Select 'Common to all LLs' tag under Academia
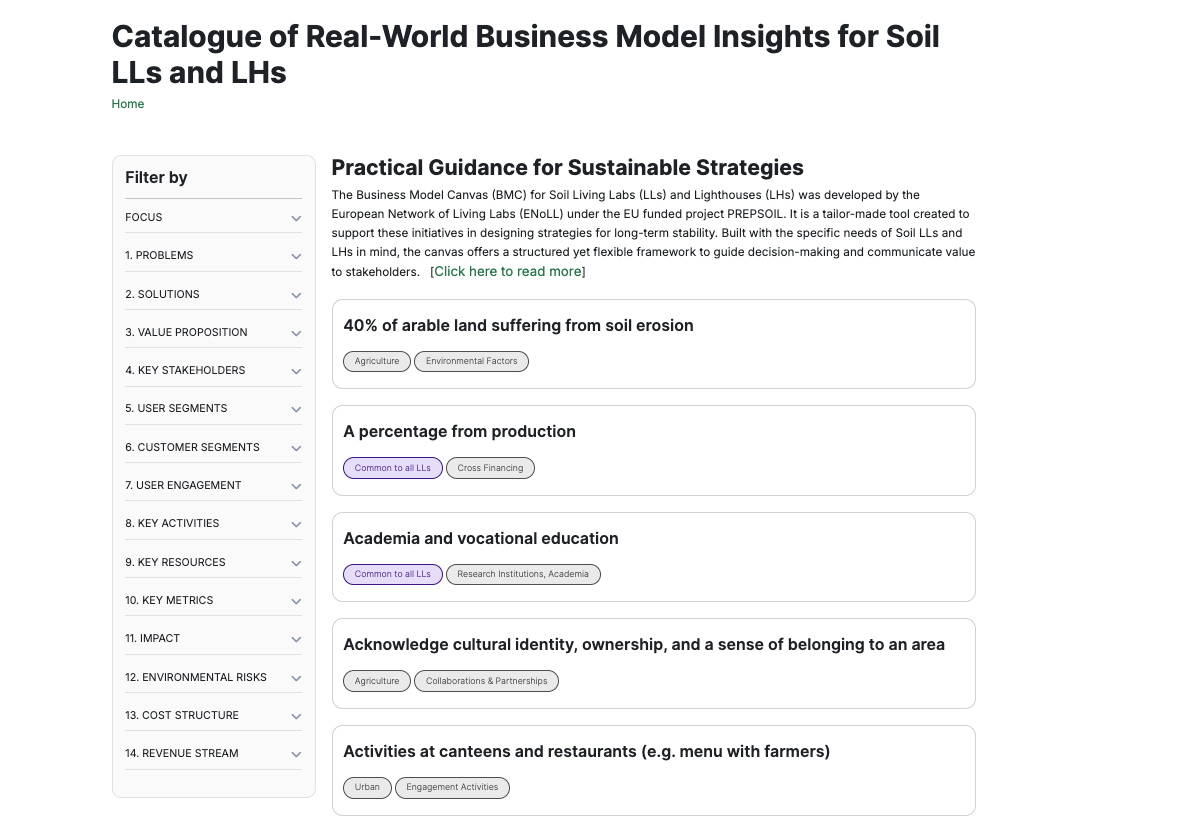 392,574
